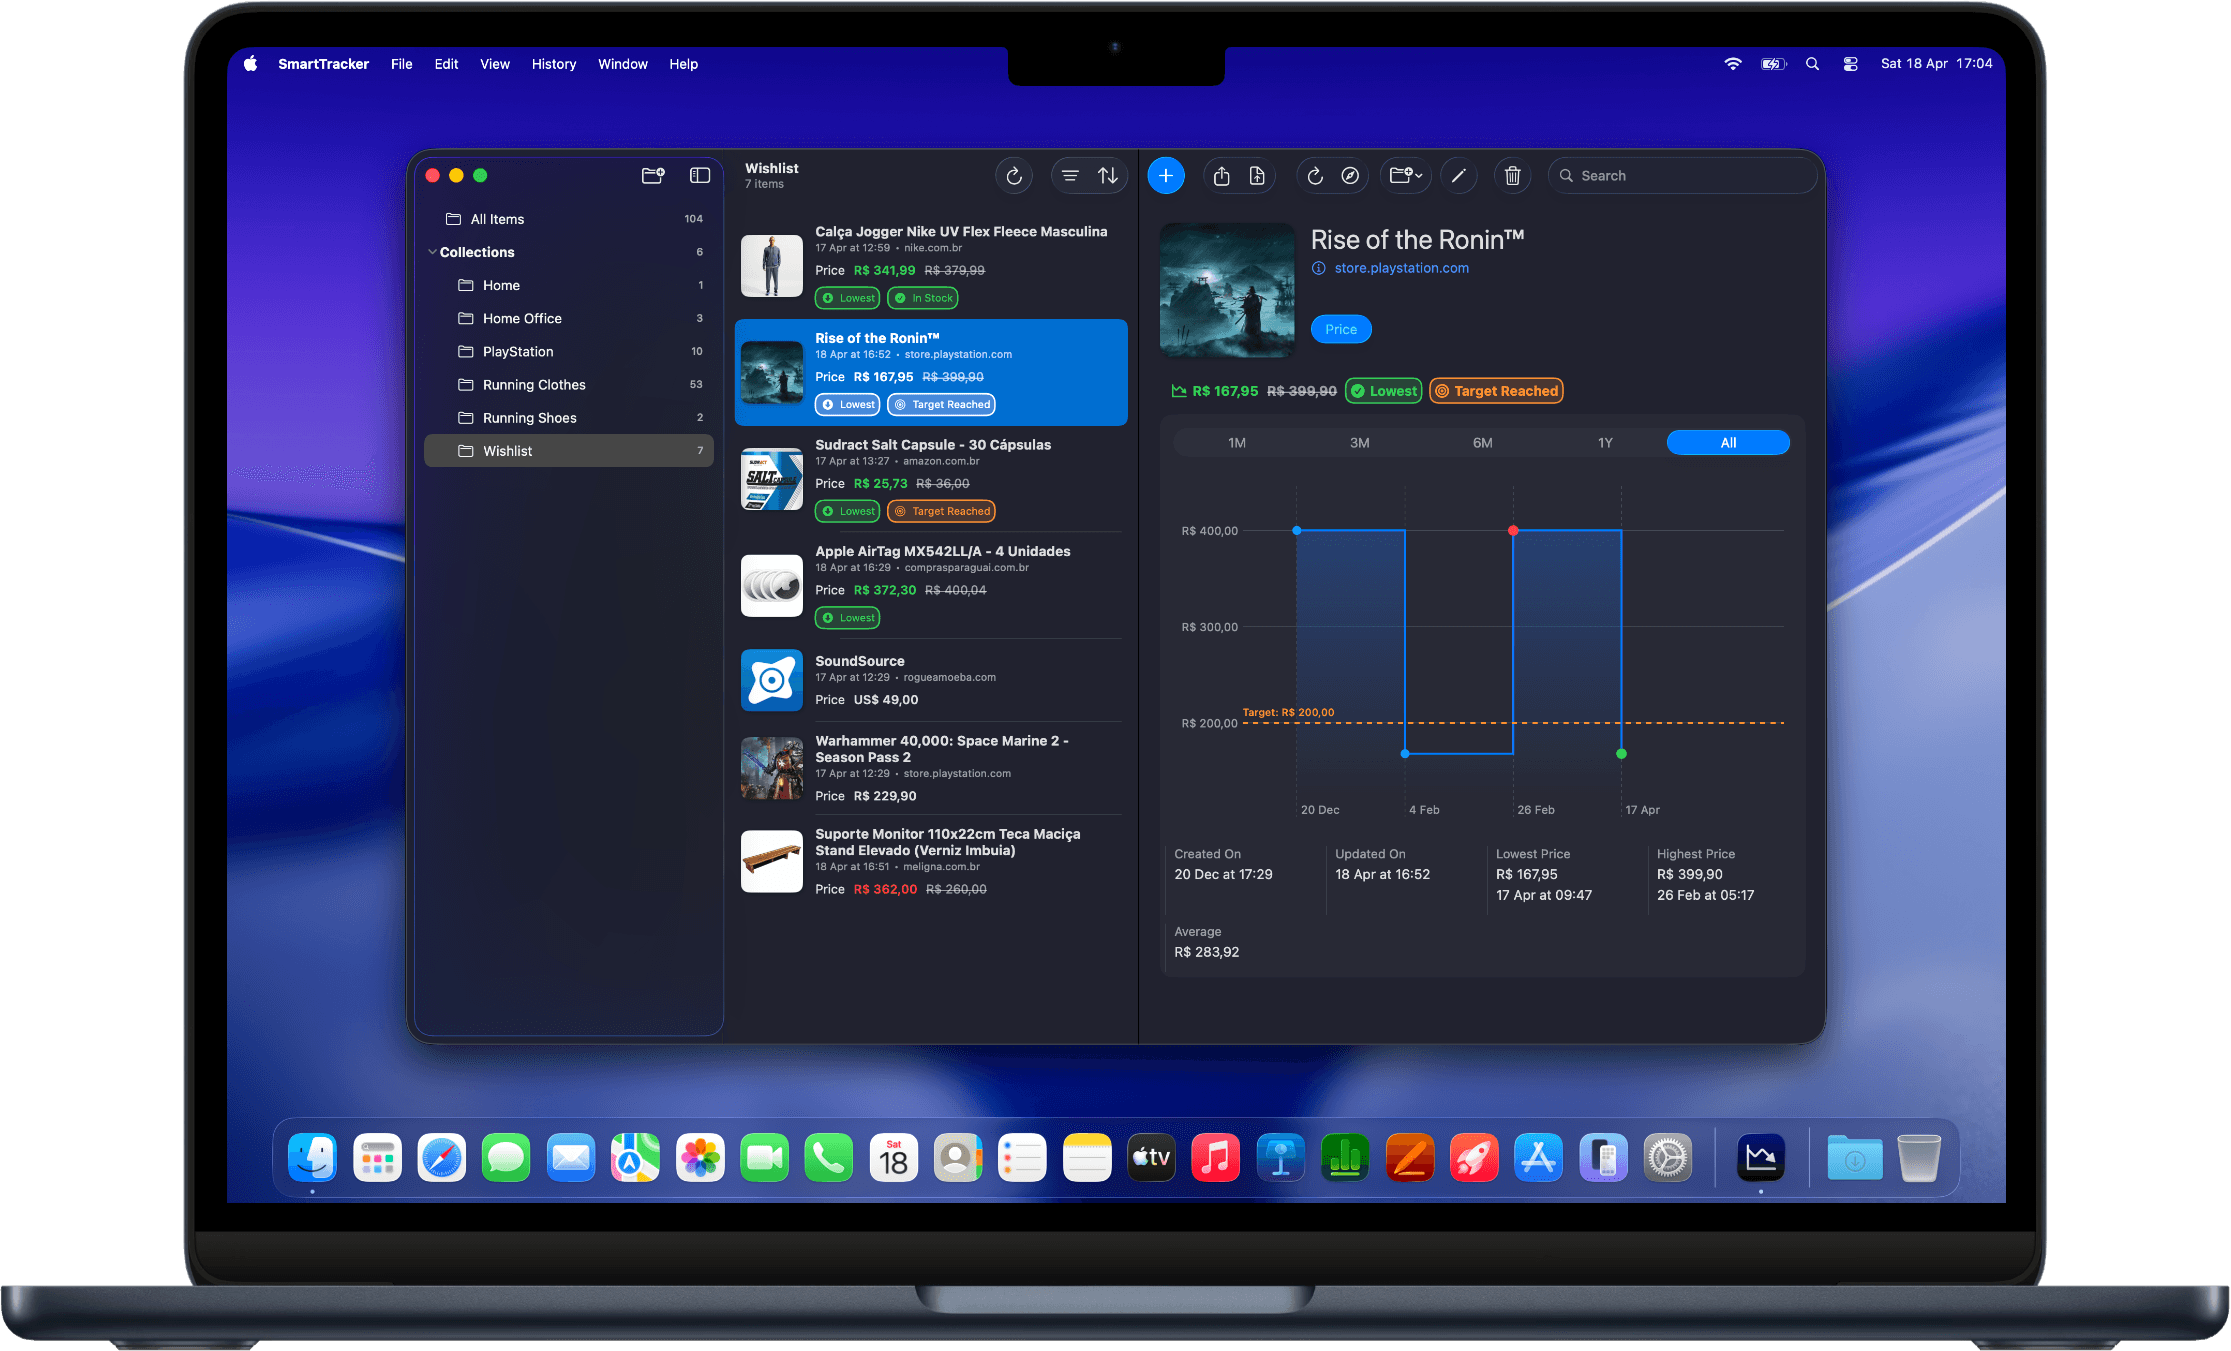Screen dimensions: 2231x1351
Task: Add a new tracked item with the plus button
Action: point(1166,176)
